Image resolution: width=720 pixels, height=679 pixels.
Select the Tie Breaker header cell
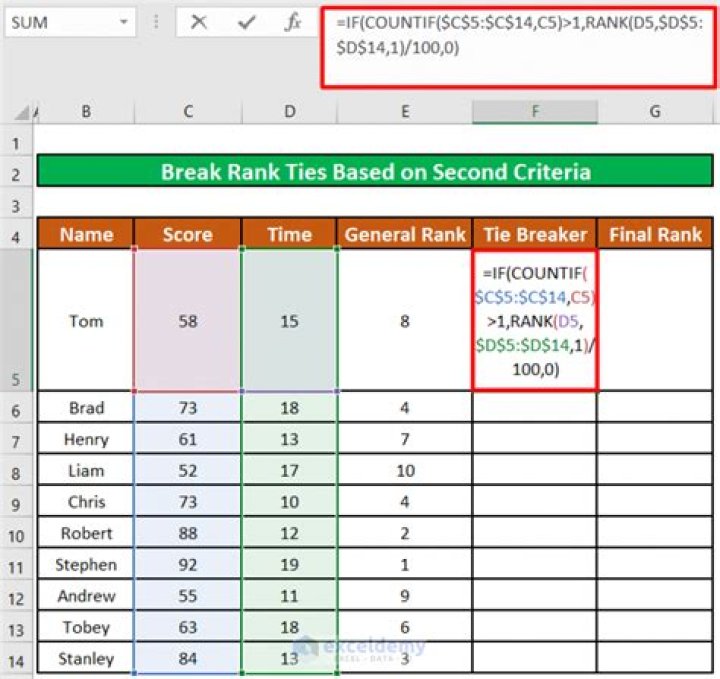pos(535,234)
